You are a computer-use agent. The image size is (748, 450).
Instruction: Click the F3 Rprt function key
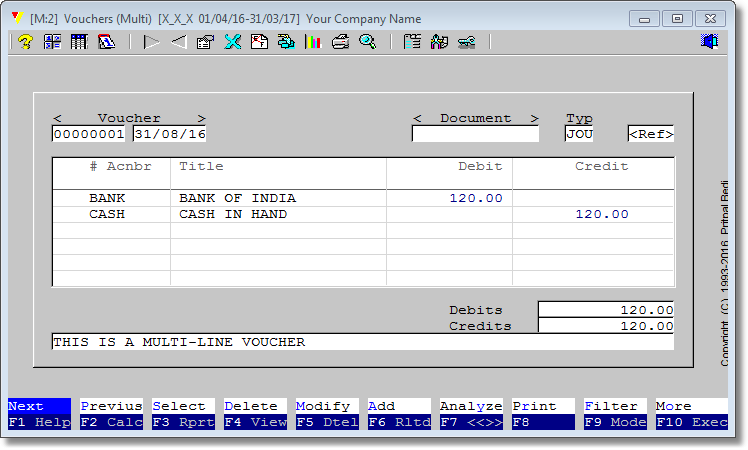(183, 422)
